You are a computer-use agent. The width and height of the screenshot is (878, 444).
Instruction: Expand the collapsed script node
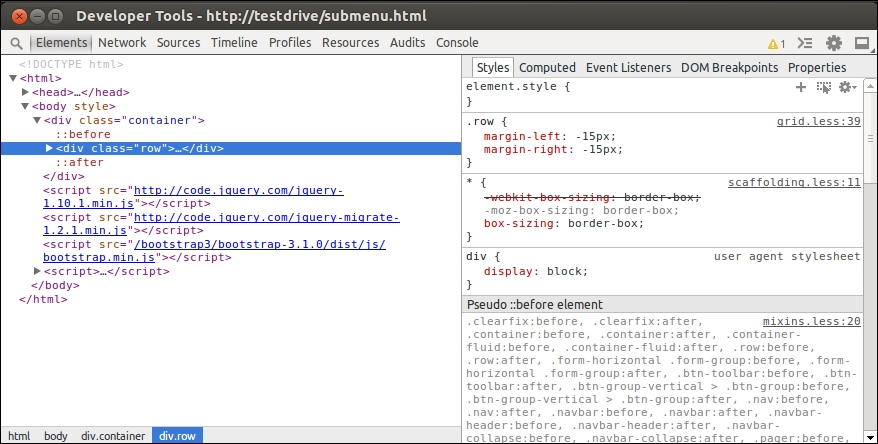click(x=37, y=271)
